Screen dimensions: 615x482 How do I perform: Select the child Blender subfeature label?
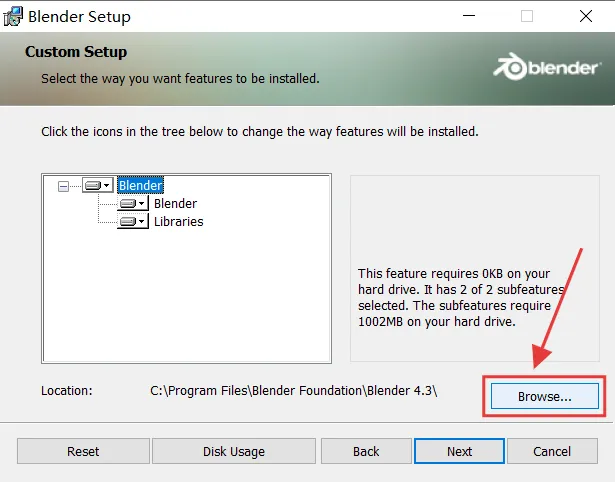[x=175, y=204]
